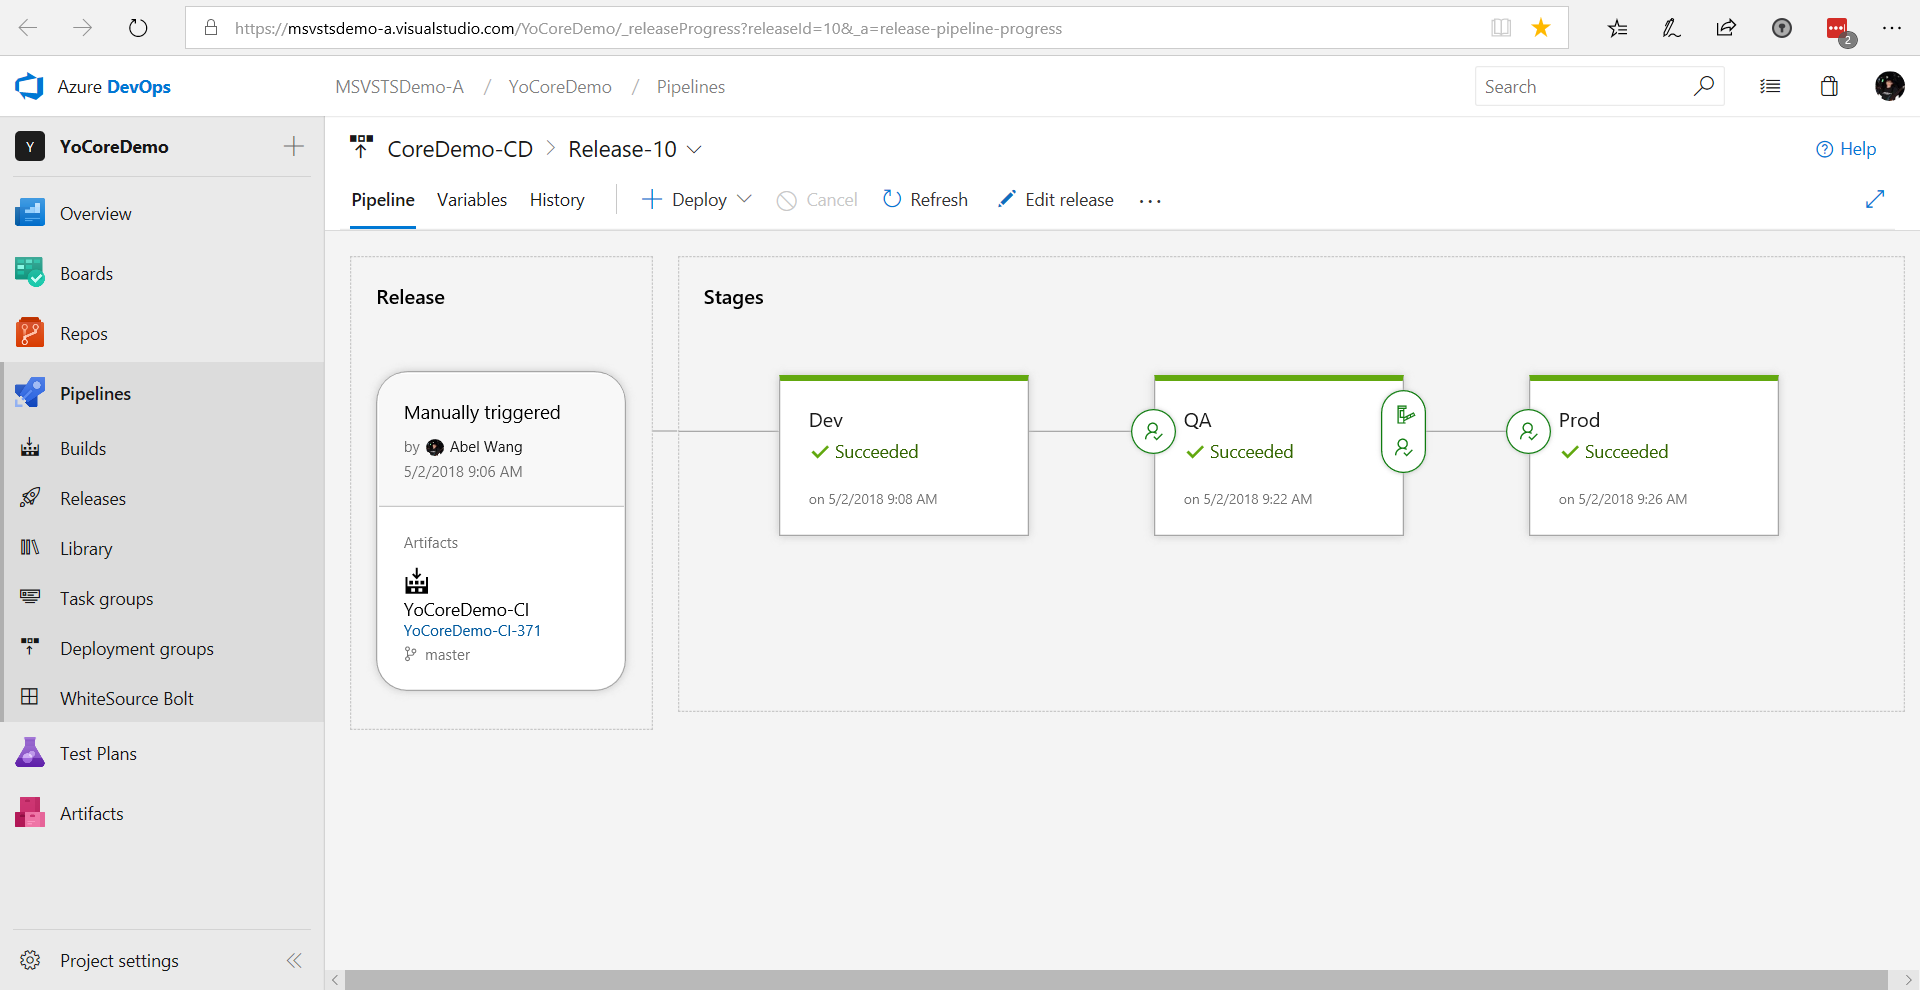
Task: Click the browser refresh icon
Action: click(x=138, y=28)
